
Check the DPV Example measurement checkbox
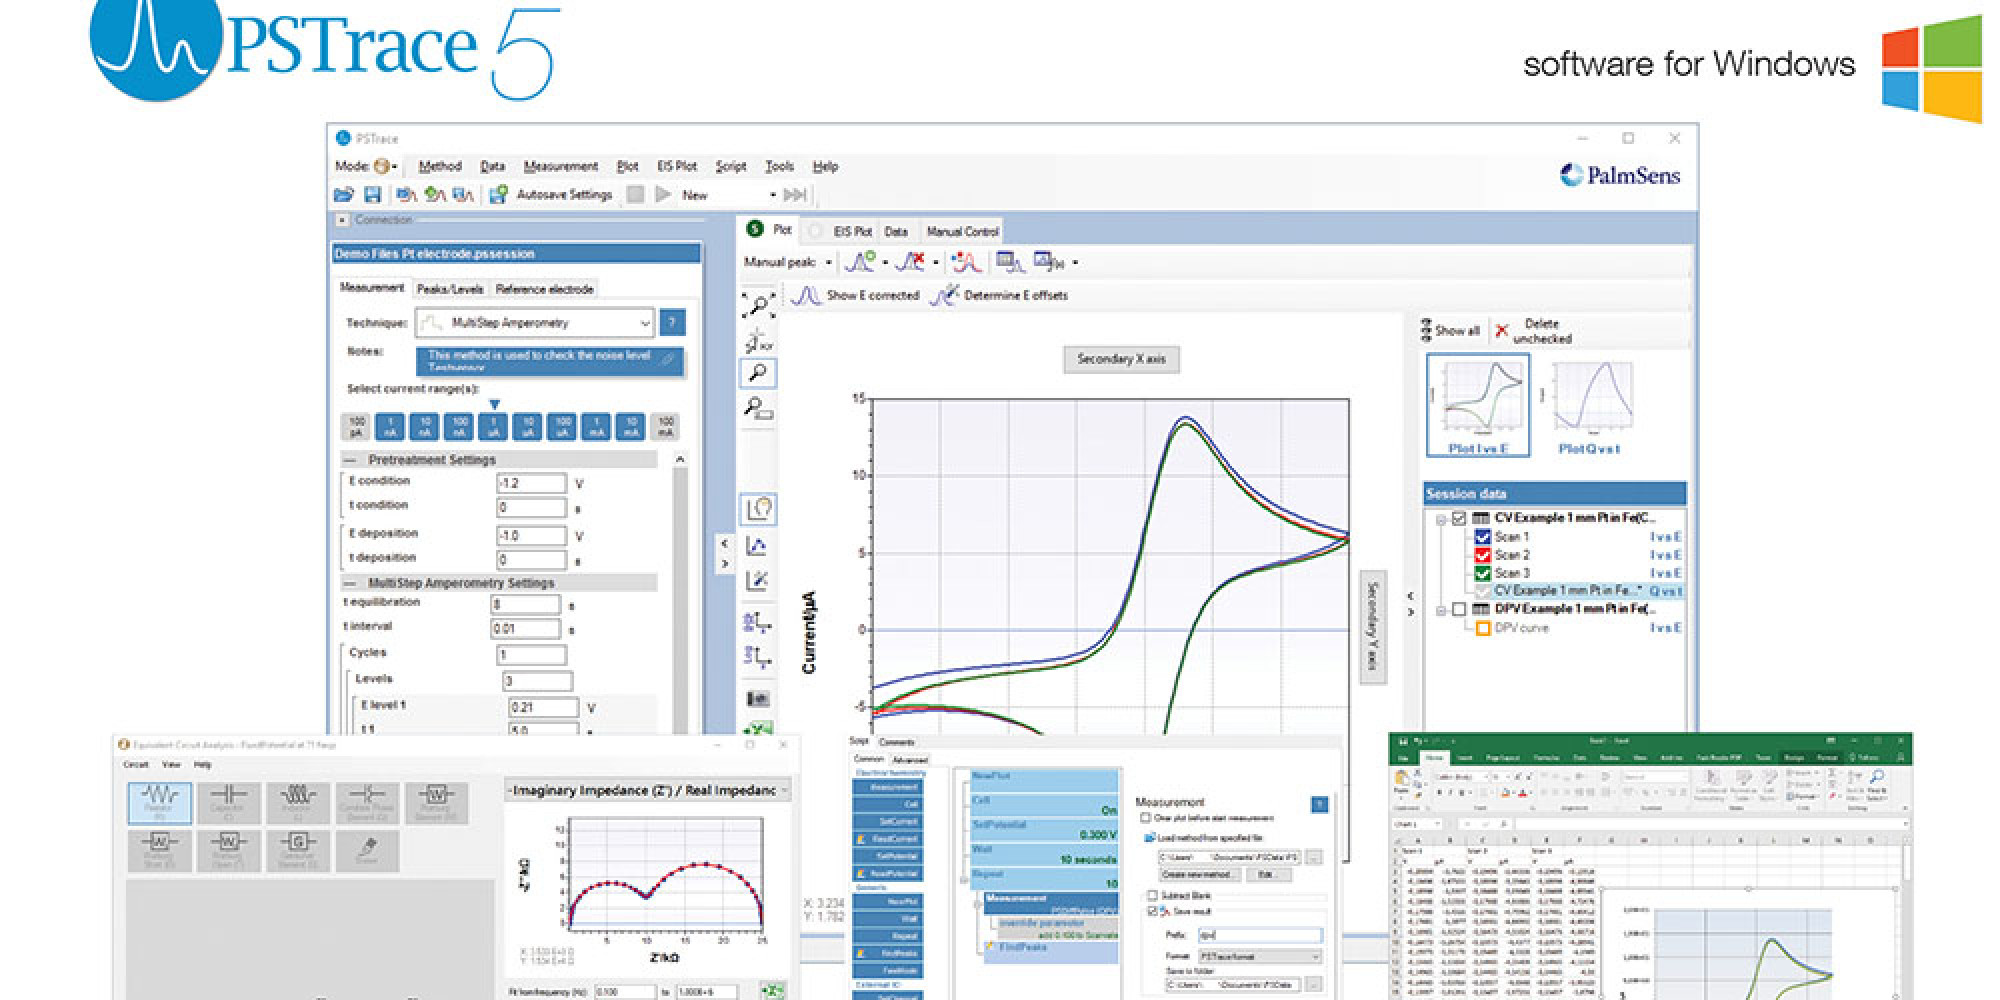pos(1459,609)
